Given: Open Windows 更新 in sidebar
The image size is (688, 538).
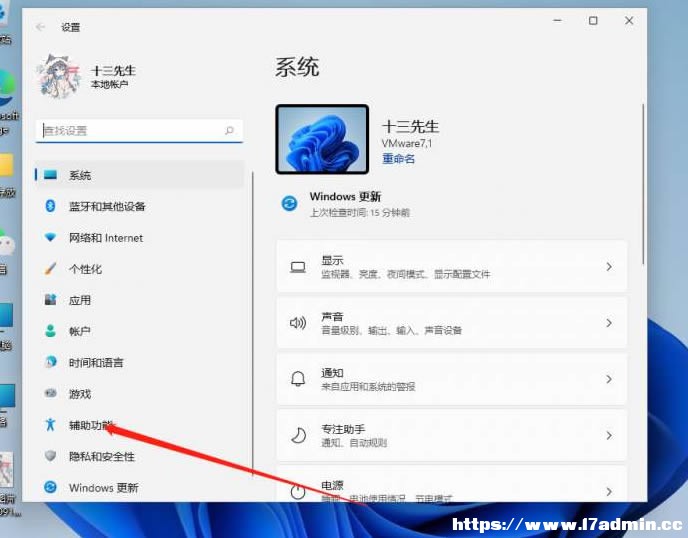Looking at the screenshot, I should coord(139,488).
